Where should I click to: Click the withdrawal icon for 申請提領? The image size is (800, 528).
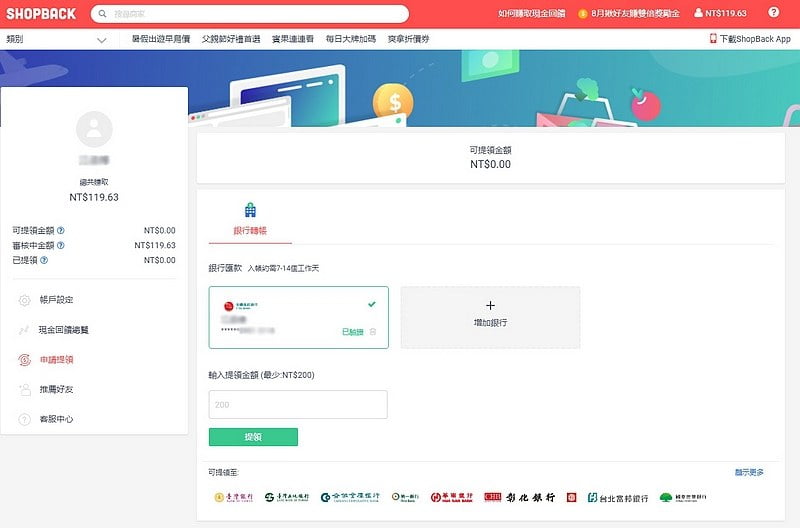point(24,360)
